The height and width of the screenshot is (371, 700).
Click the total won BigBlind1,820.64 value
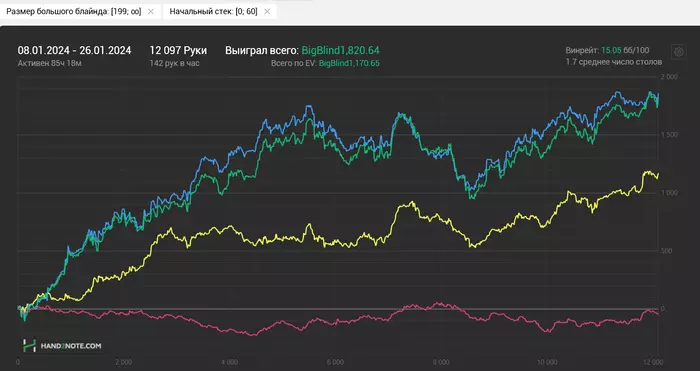[341, 50]
